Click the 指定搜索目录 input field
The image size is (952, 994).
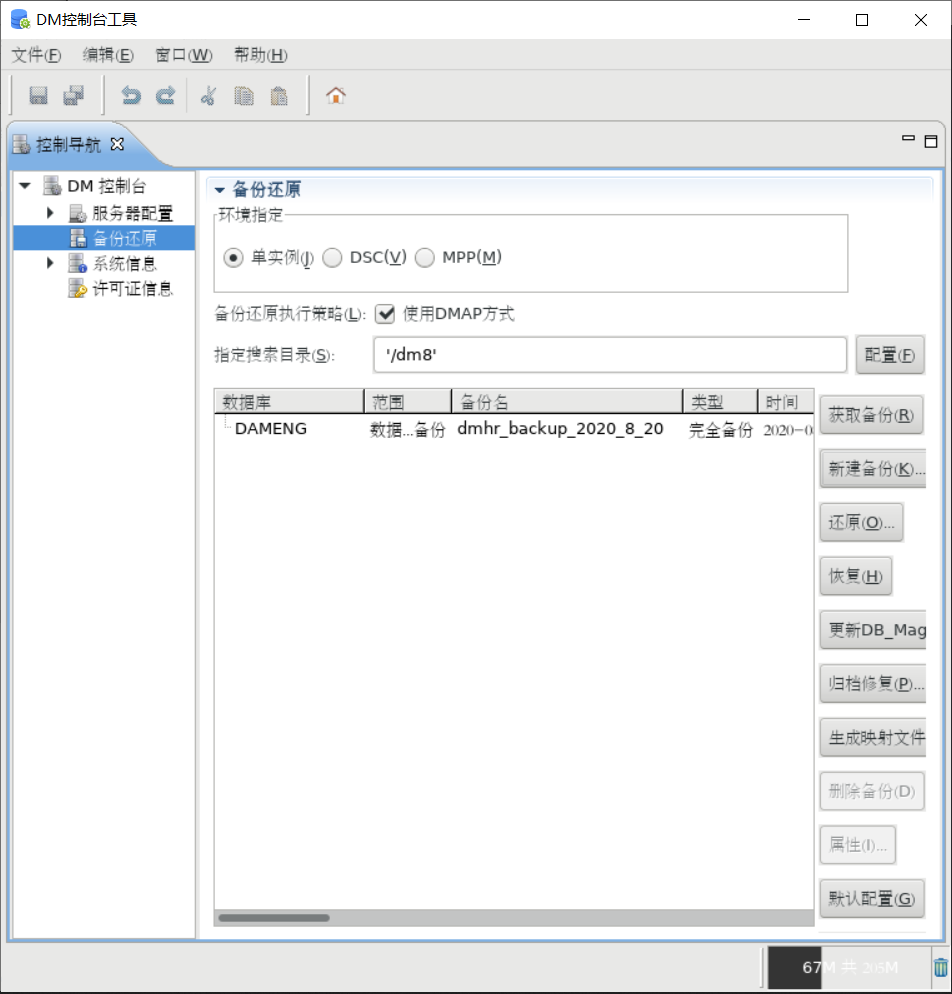(x=610, y=355)
